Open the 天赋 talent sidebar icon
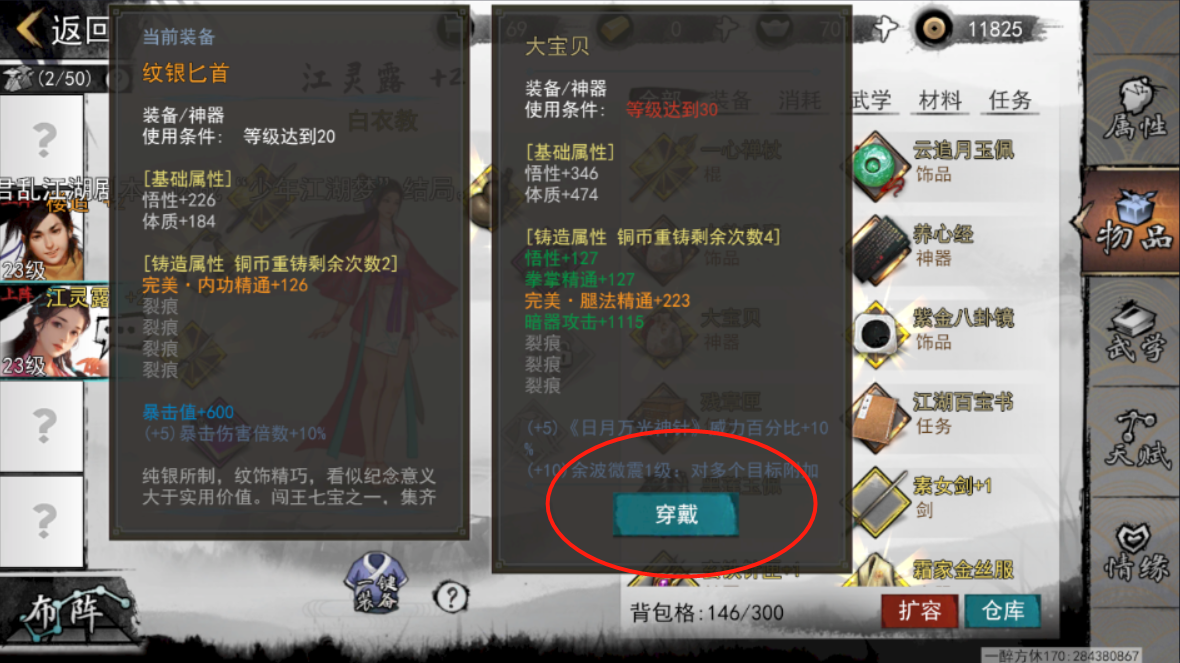 click(x=1135, y=440)
